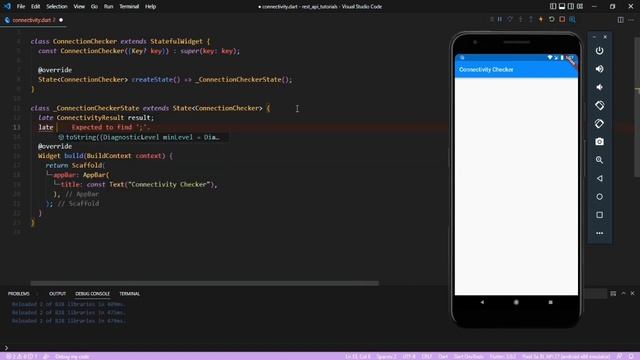Click emulator zoom magnifier icon

click(599, 160)
